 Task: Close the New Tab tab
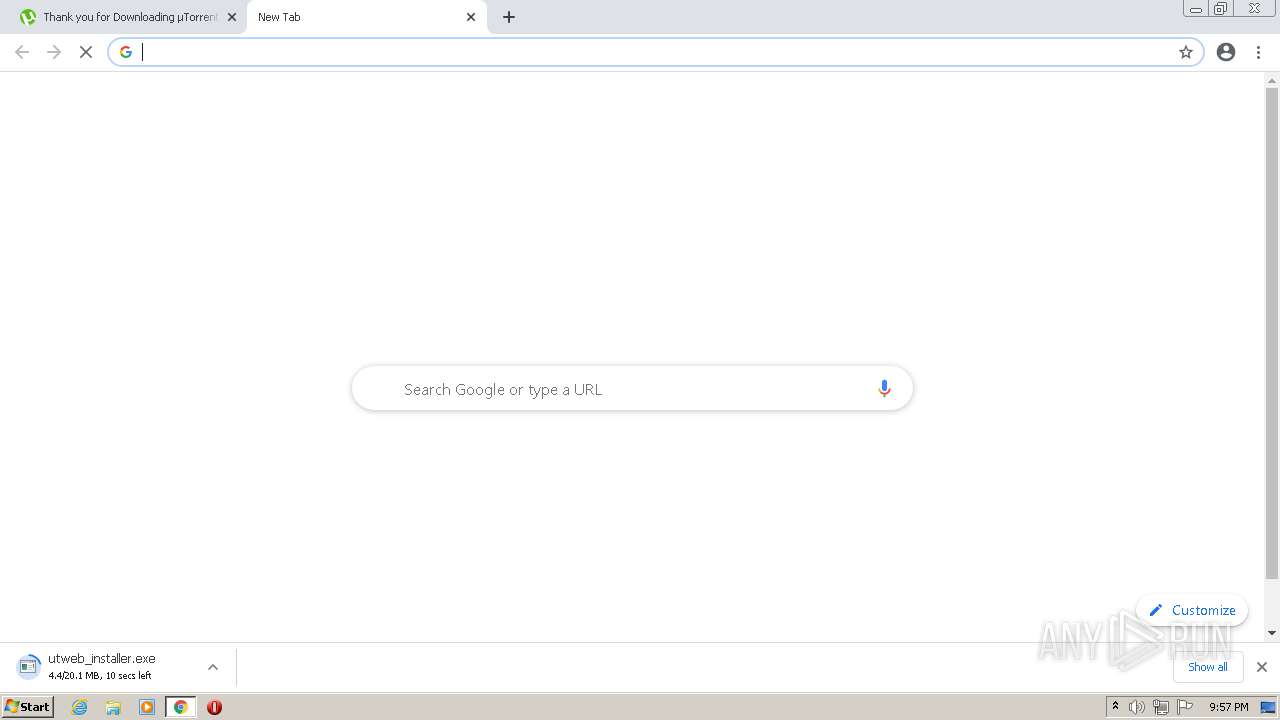pyautogui.click(x=471, y=17)
